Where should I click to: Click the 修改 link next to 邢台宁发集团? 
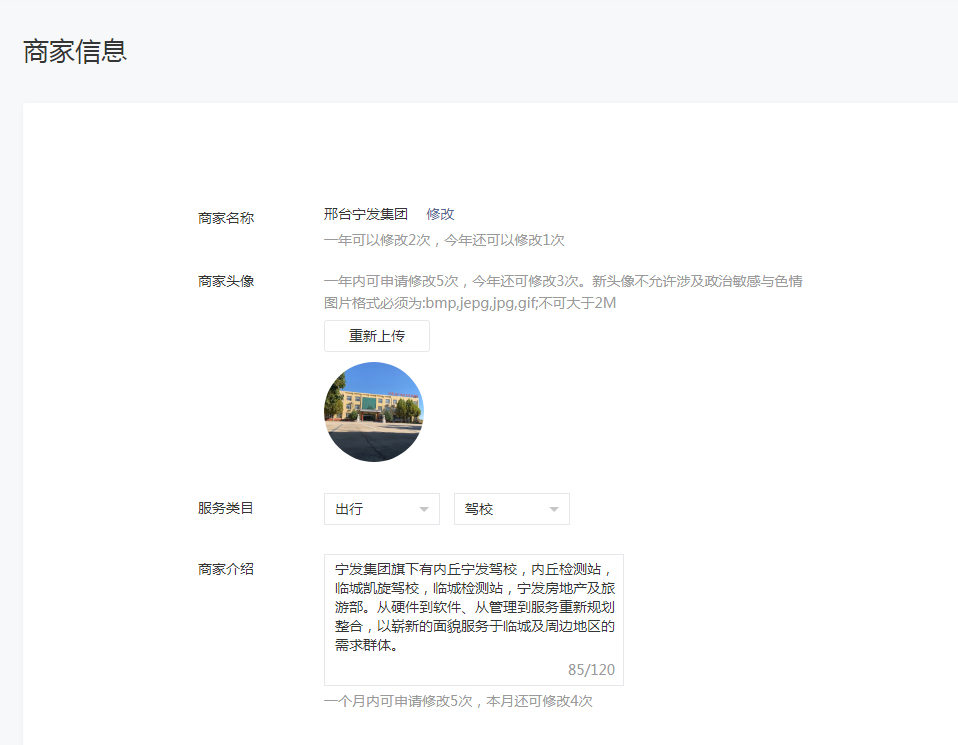coord(440,214)
